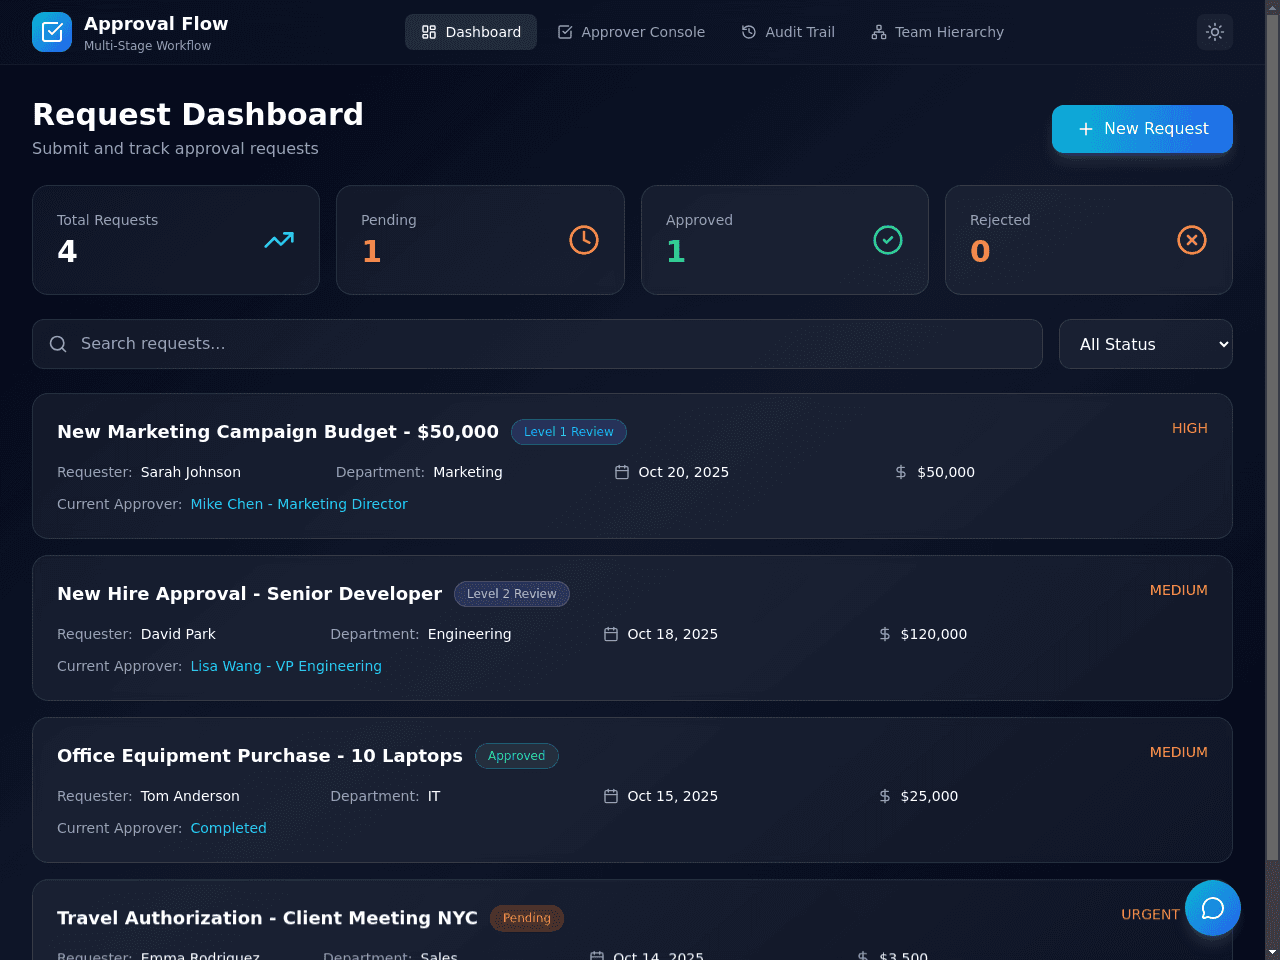Viewport: 1280px width, 960px height.
Task: Open New Hire Approval - Senior Developer title
Action: [249, 594]
